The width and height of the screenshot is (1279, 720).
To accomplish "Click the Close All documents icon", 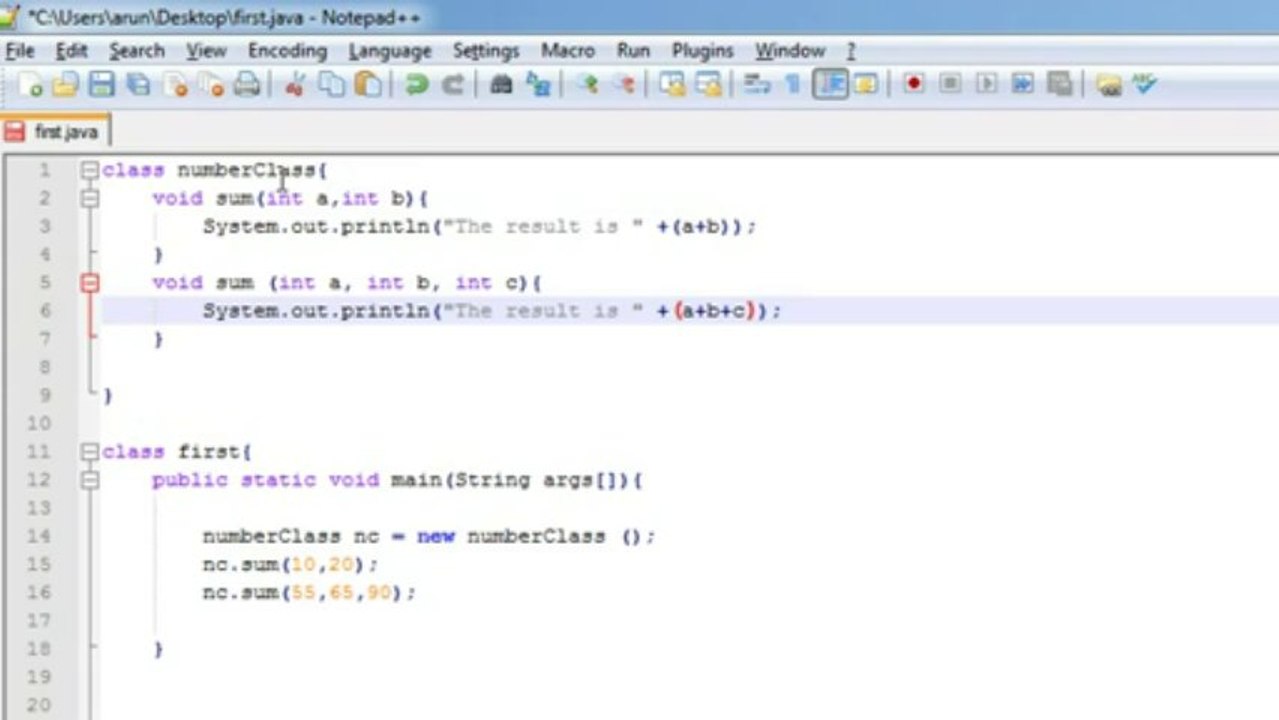I will coord(210,85).
